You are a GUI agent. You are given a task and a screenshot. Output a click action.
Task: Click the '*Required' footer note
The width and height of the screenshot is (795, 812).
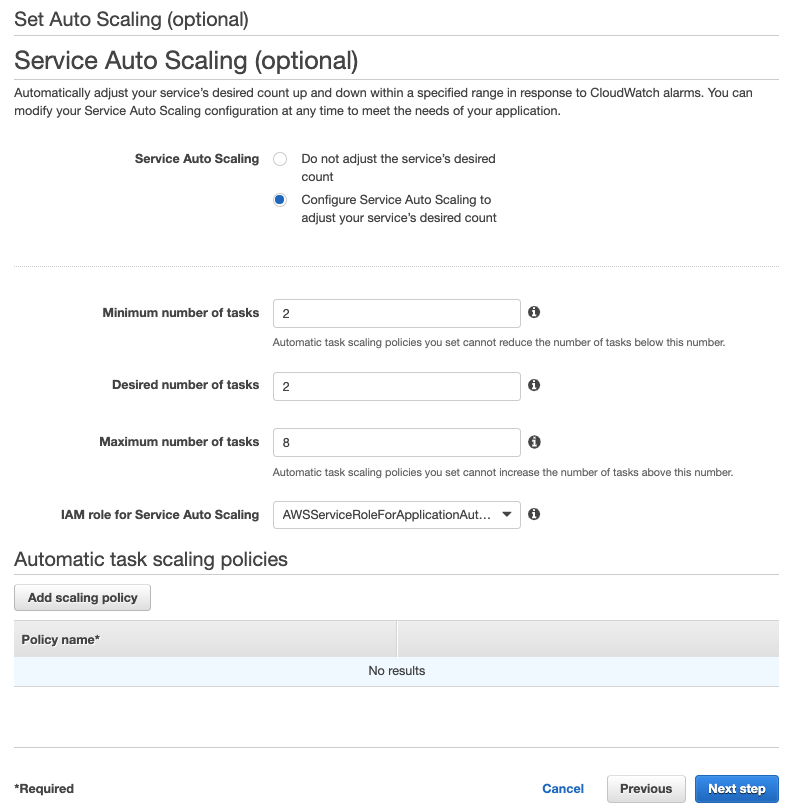coord(44,789)
